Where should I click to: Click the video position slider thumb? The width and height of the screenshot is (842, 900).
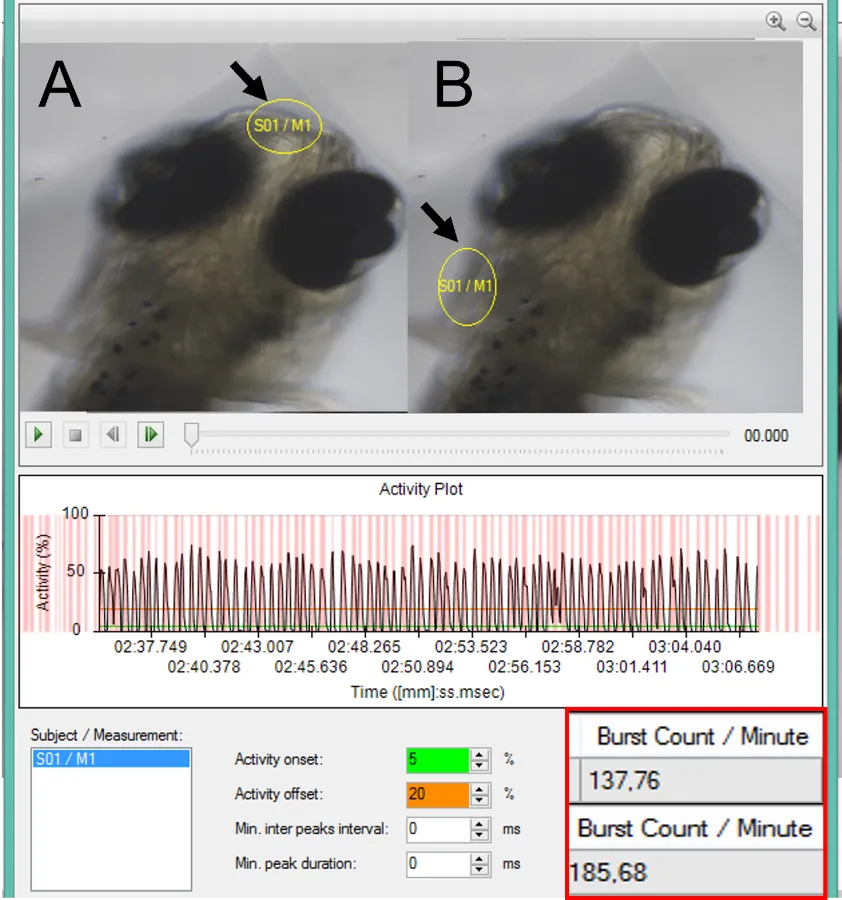[192, 435]
